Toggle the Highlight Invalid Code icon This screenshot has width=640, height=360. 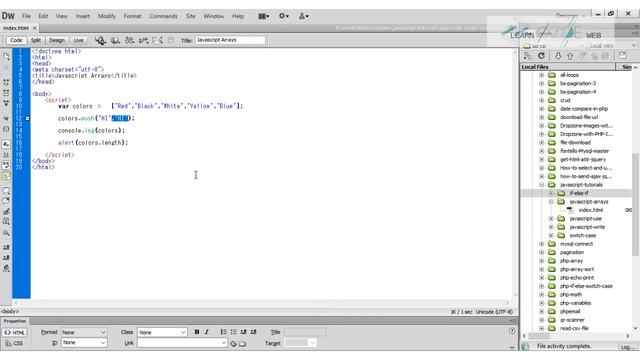click(x=6, y=155)
